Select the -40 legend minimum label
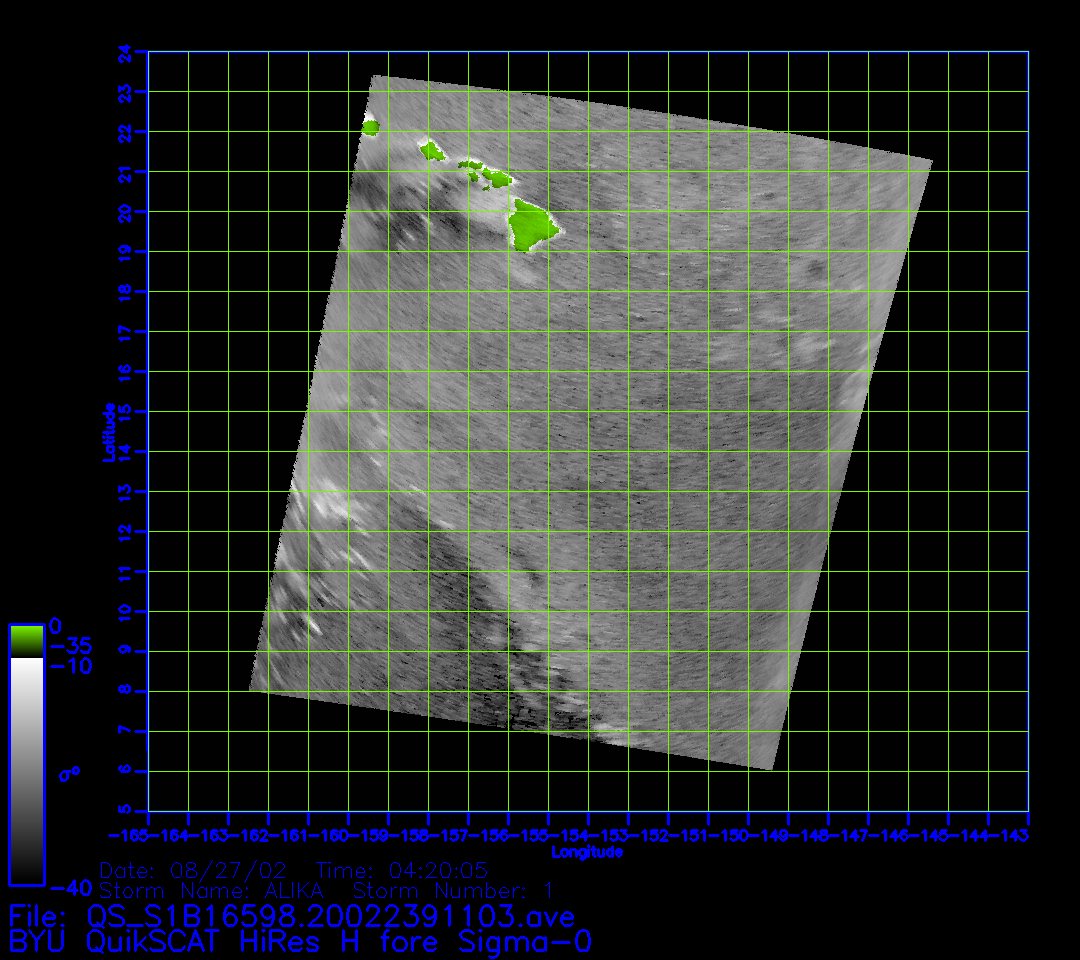 [71, 887]
